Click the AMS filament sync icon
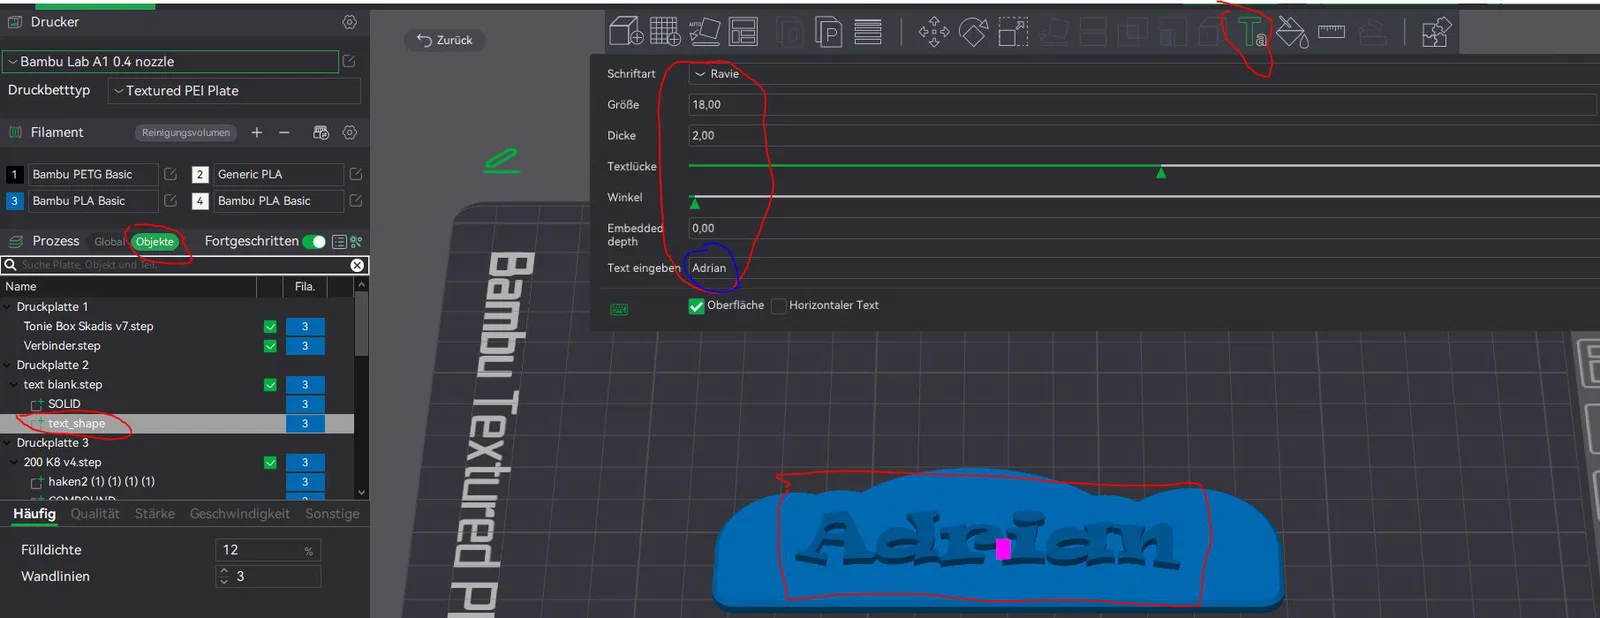 pos(321,132)
